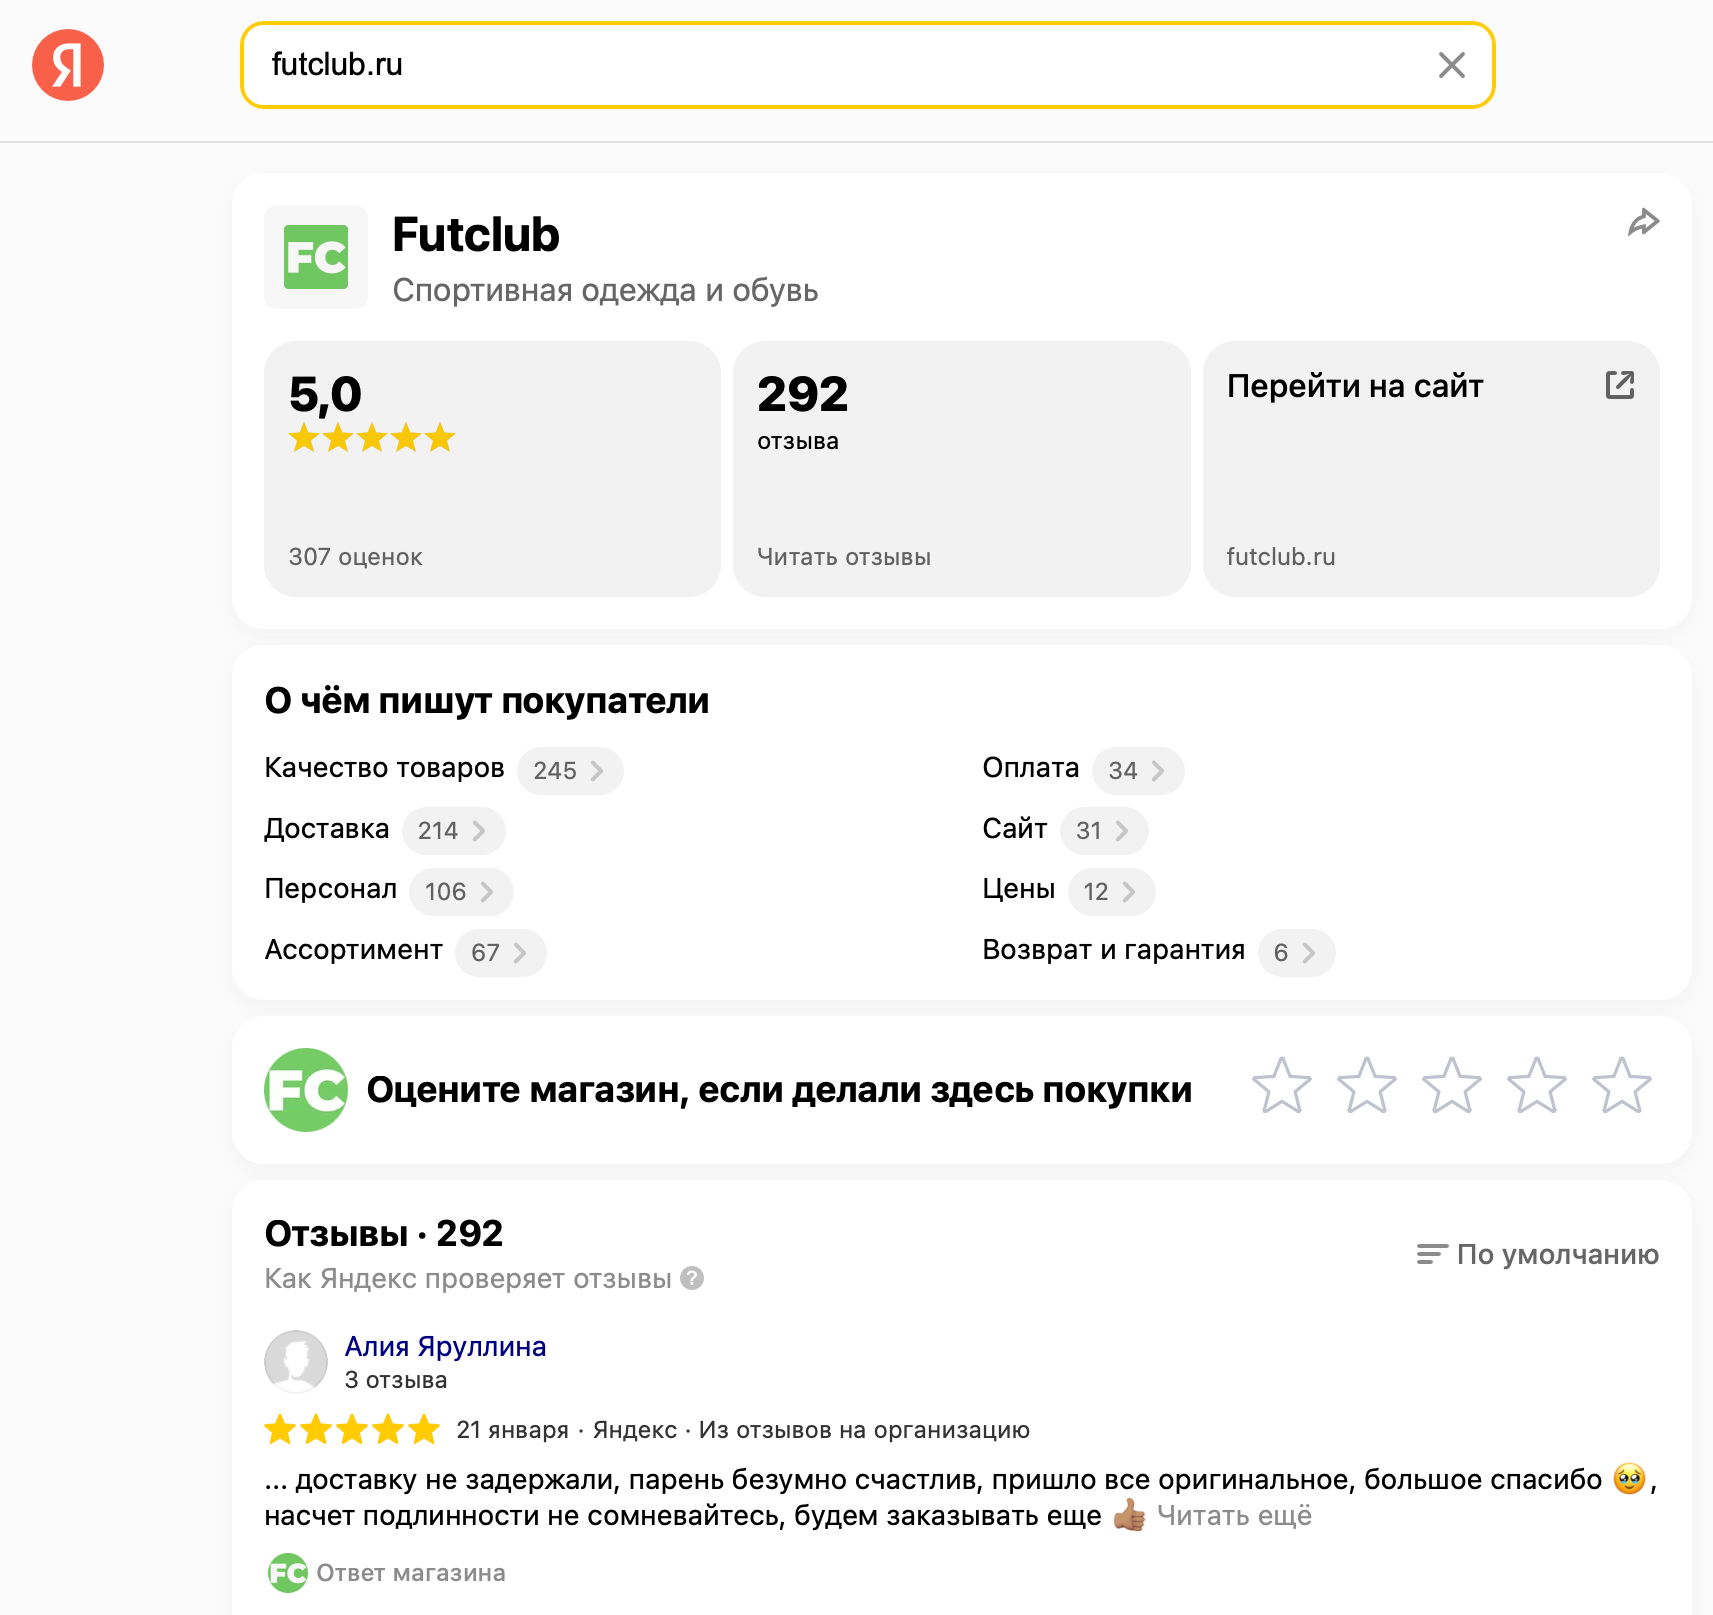Click Как Яндекс проверяет отзывы link
The width and height of the screenshot is (1713, 1615).
tap(468, 1279)
